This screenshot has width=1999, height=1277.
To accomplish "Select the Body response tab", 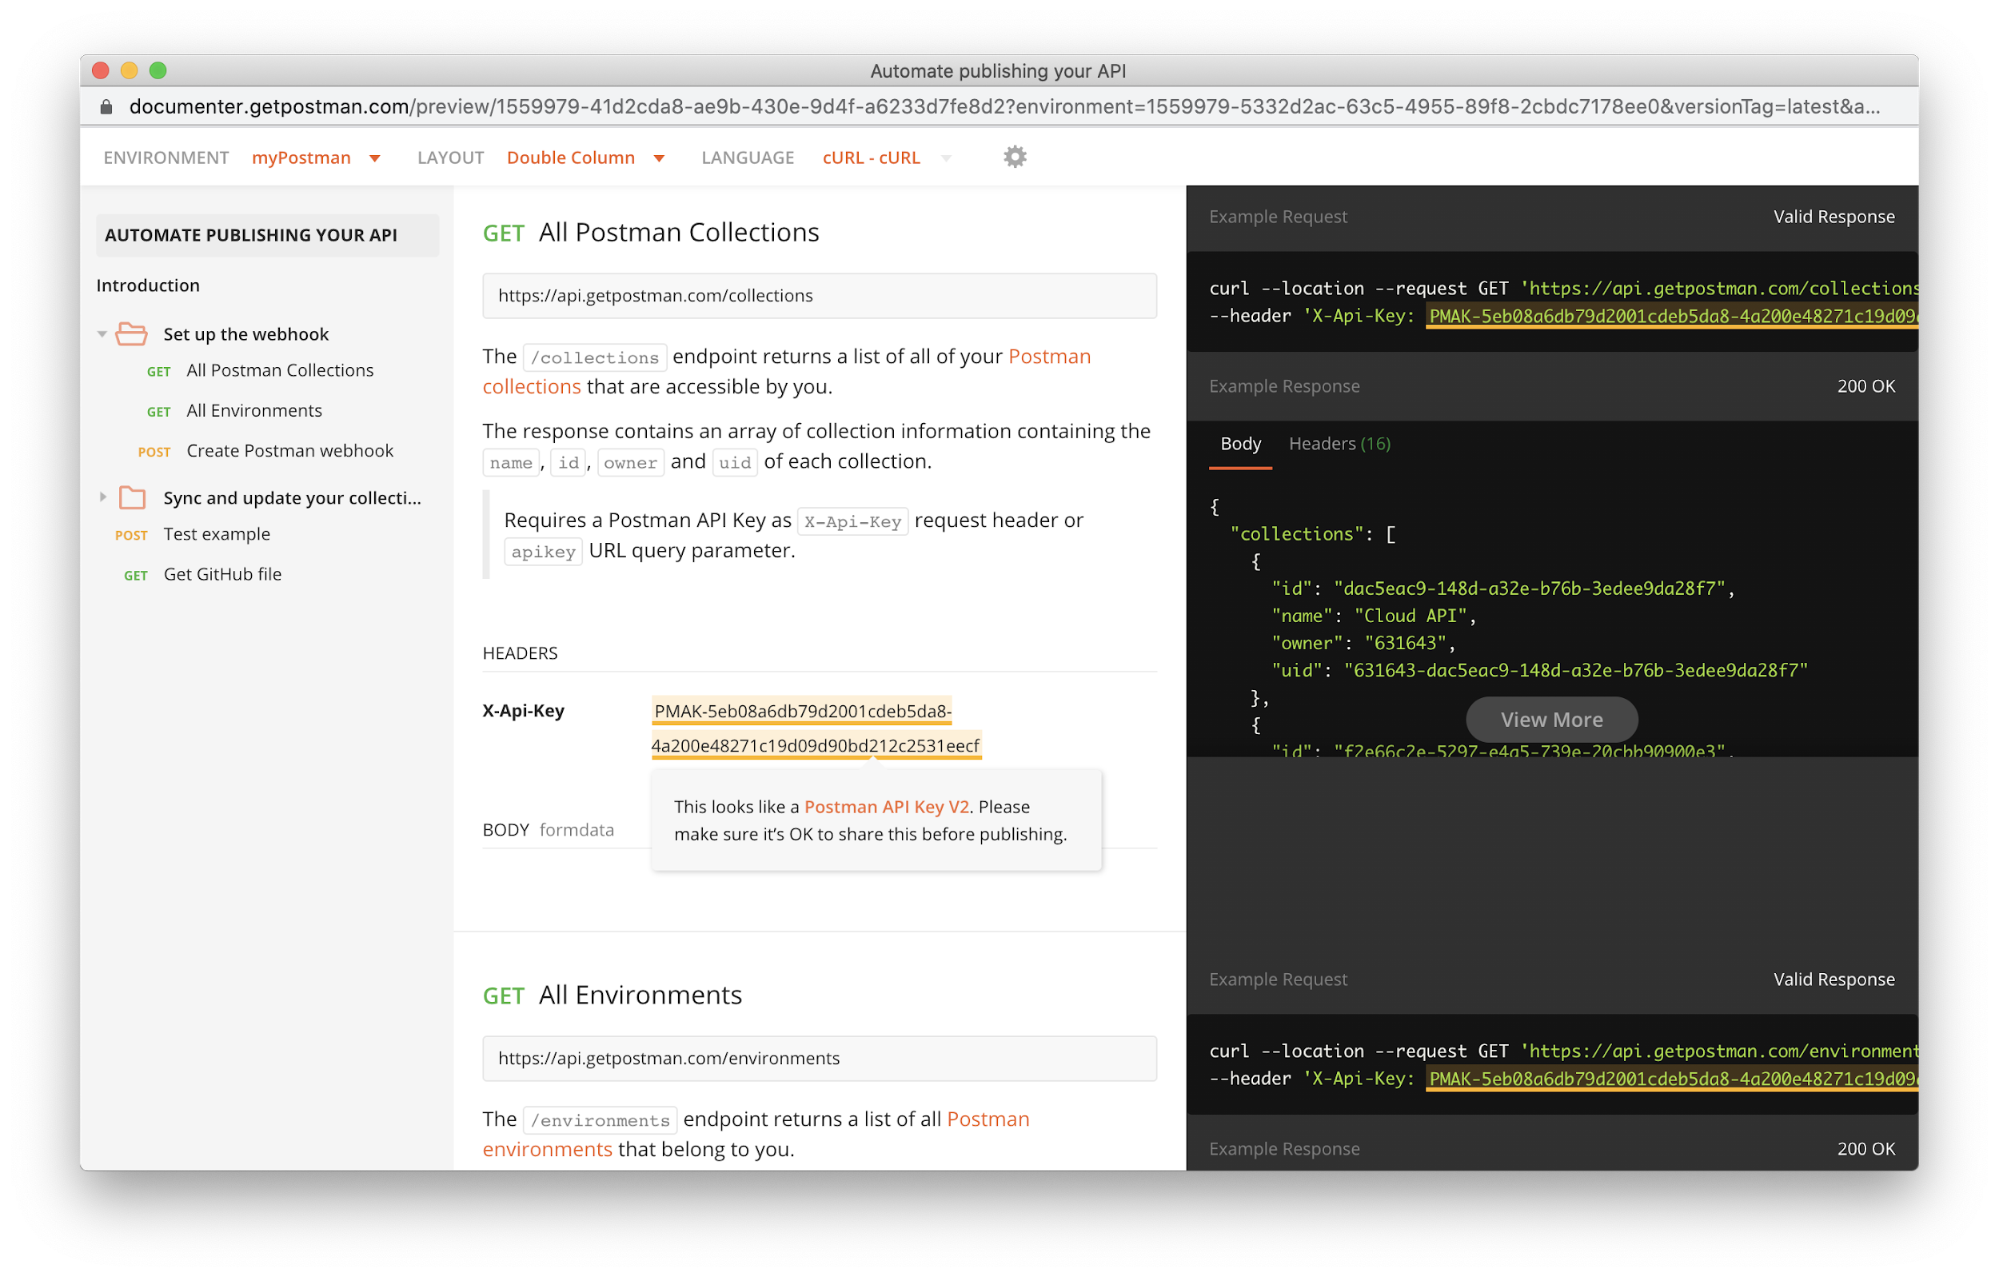I will pyautogui.click(x=1240, y=444).
